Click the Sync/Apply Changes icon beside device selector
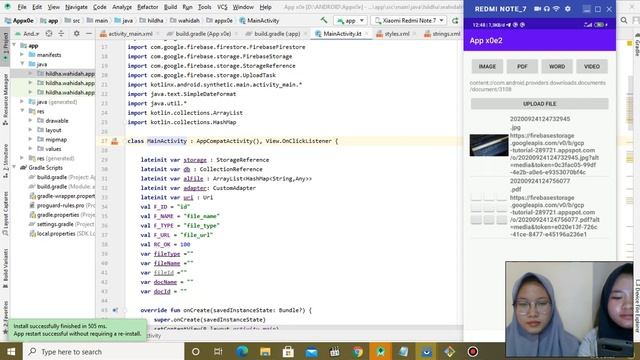This screenshot has width=640, height=360. [x=455, y=20]
